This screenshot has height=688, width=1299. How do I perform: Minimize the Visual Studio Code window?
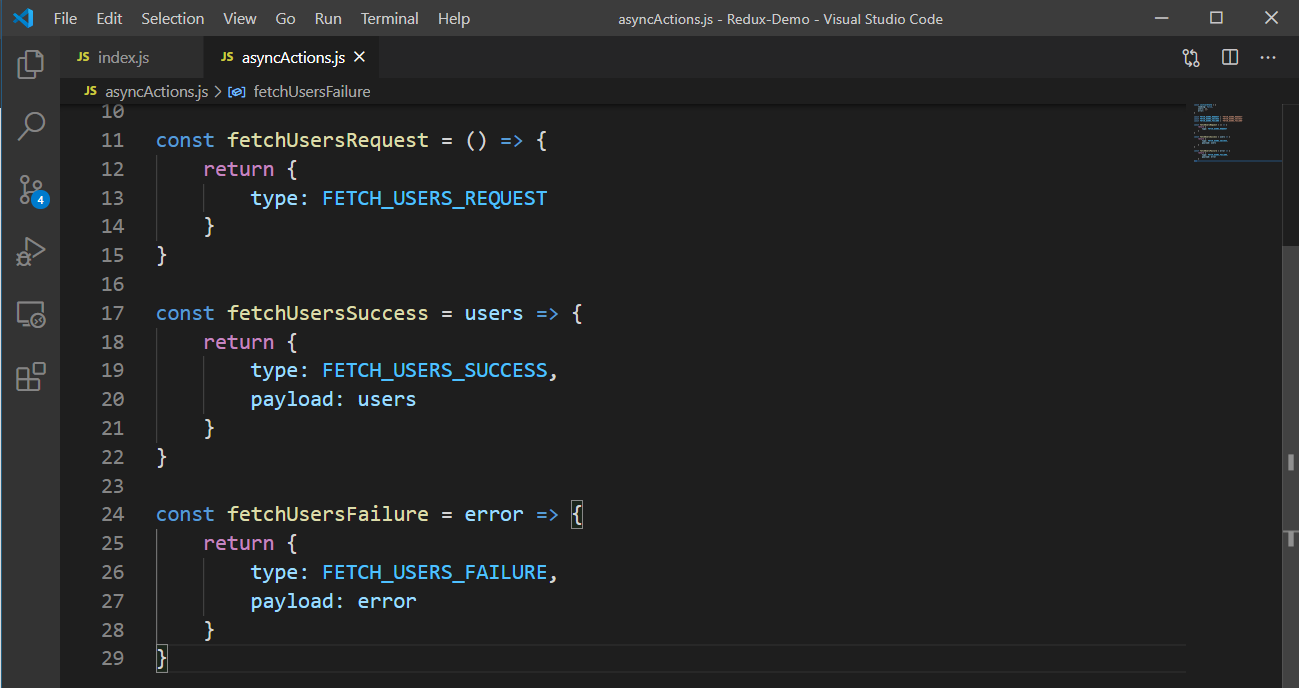click(1161, 18)
